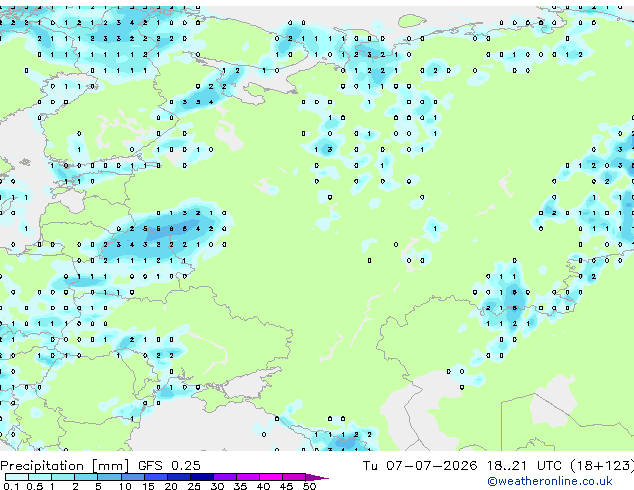Click the '0.5' legend value label
This screenshot has width=634, height=490.
35,486
